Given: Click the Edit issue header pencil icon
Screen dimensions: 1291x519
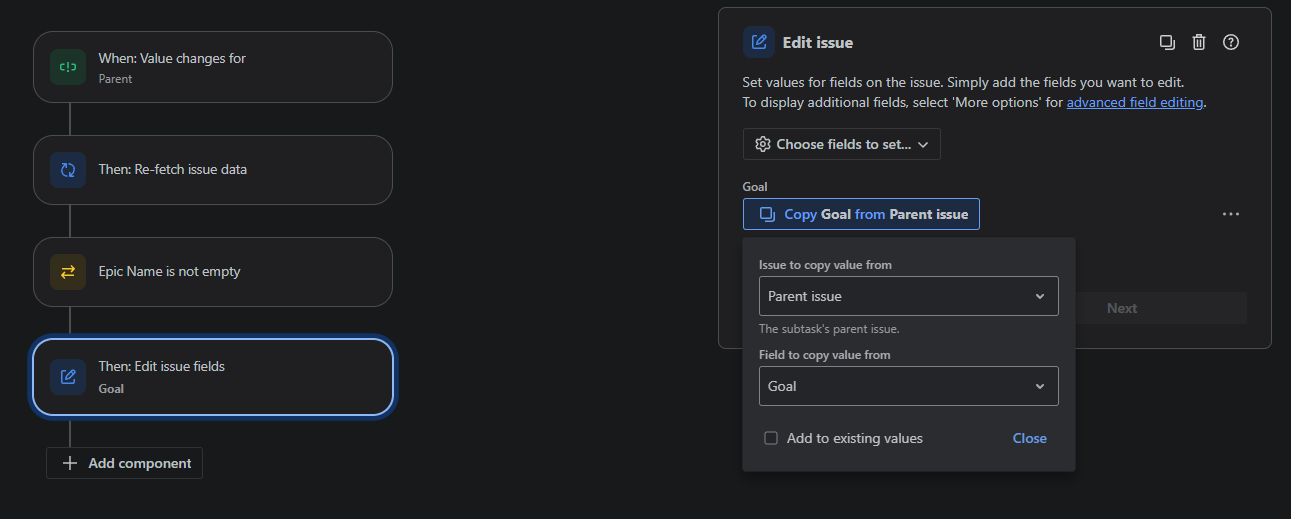Looking at the screenshot, I should [759, 42].
